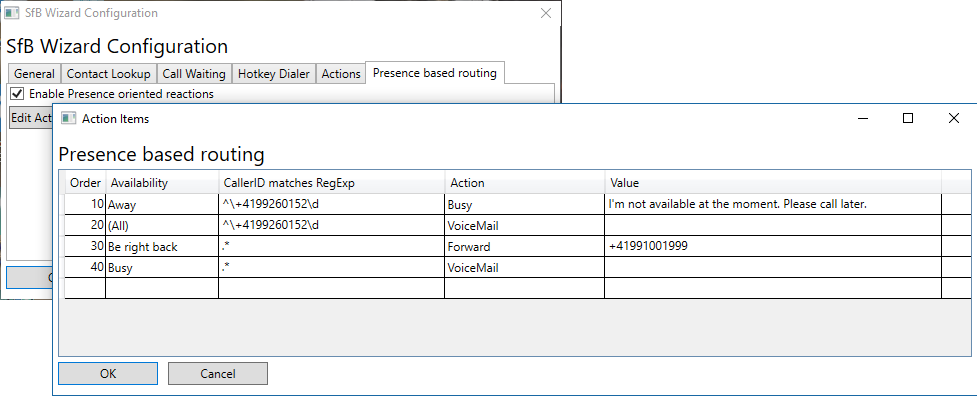
Task: Click the Action Items window icon
Action: click(x=69, y=118)
